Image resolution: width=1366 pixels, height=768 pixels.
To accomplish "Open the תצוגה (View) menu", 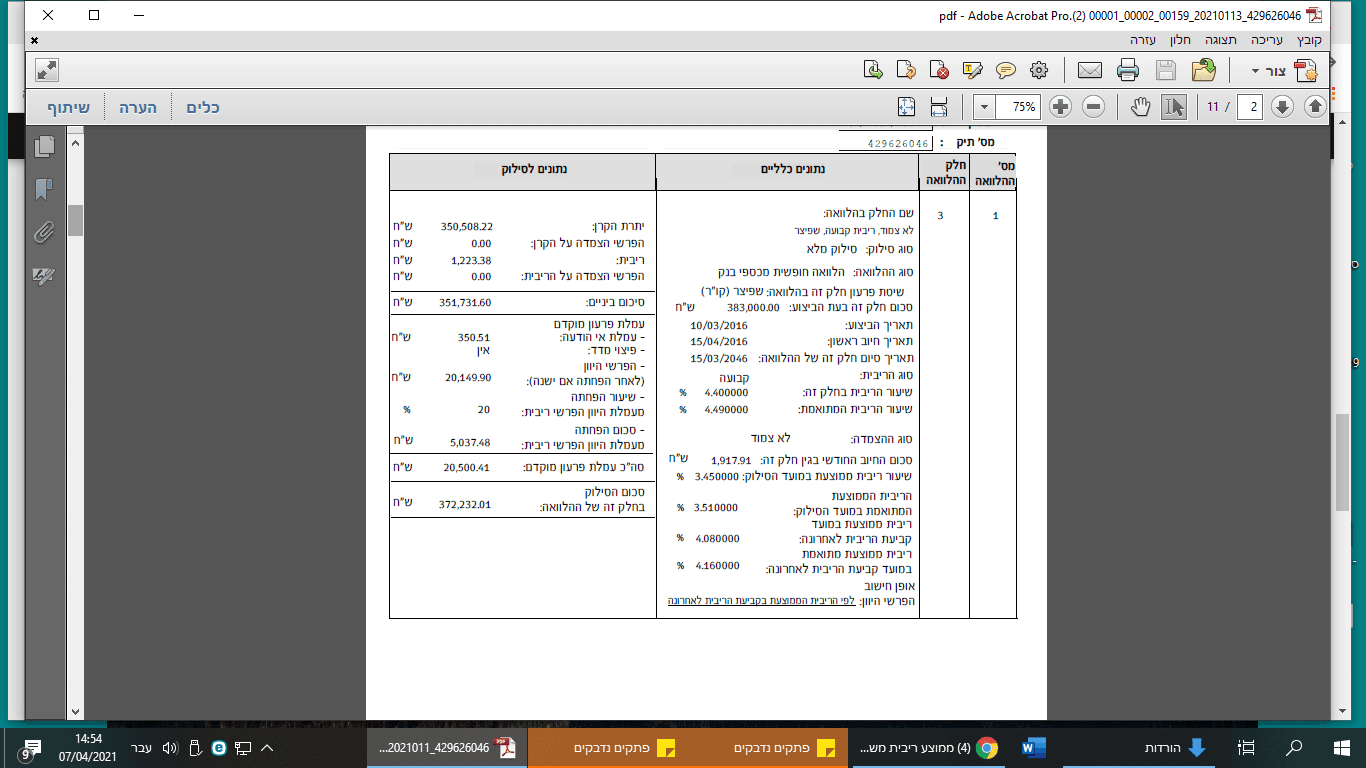I will (1221, 40).
